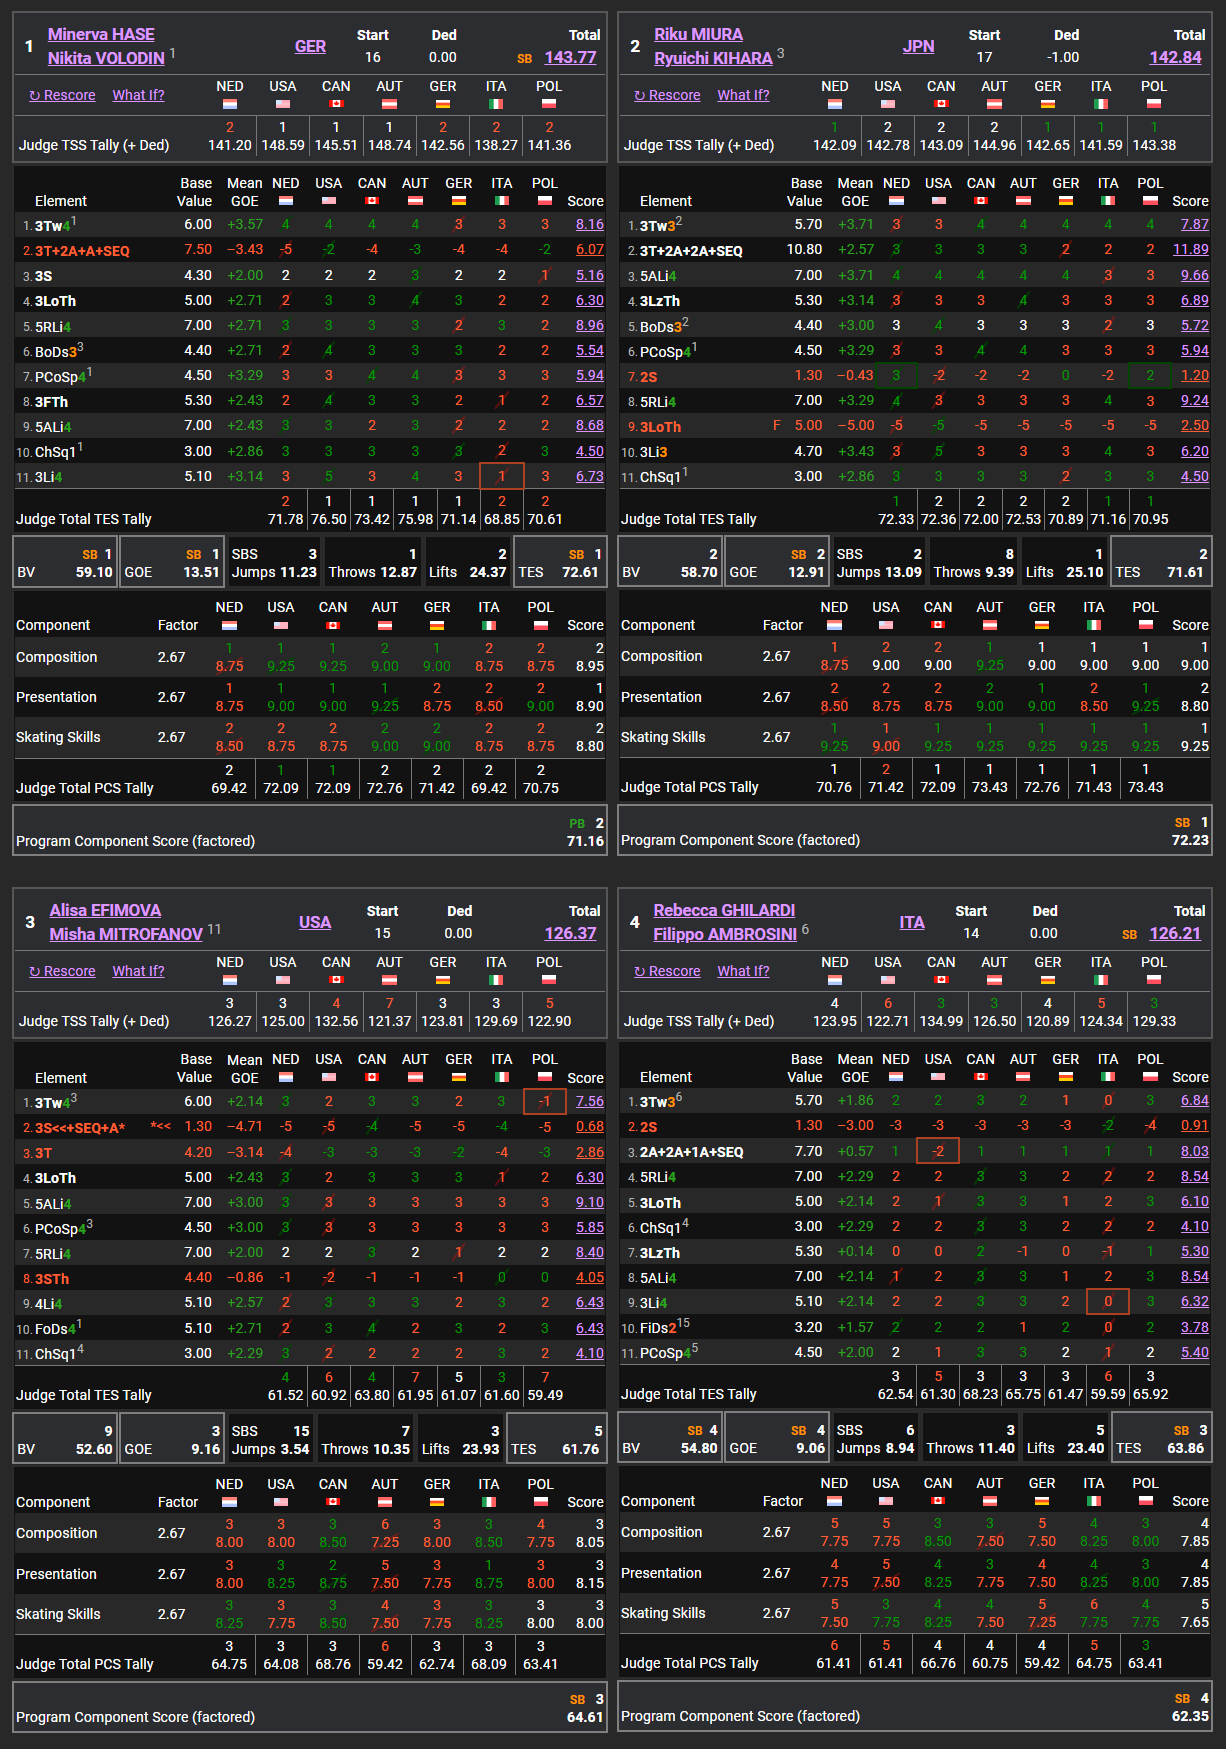The width and height of the screenshot is (1226, 1749).
Task: Click the Poland flag in Efimova/Mitrofanov Component table header
Action: [x=540, y=1502]
